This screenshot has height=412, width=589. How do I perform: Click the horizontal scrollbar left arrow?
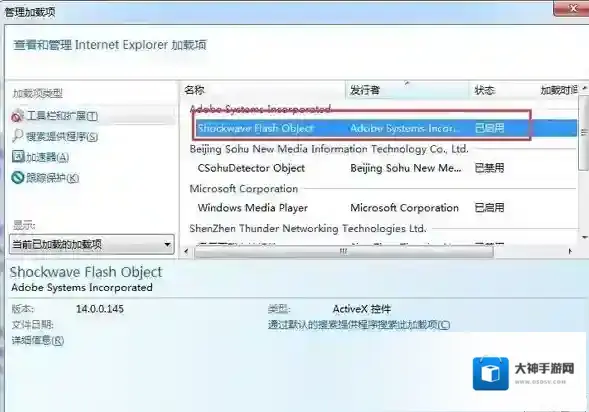click(x=186, y=251)
